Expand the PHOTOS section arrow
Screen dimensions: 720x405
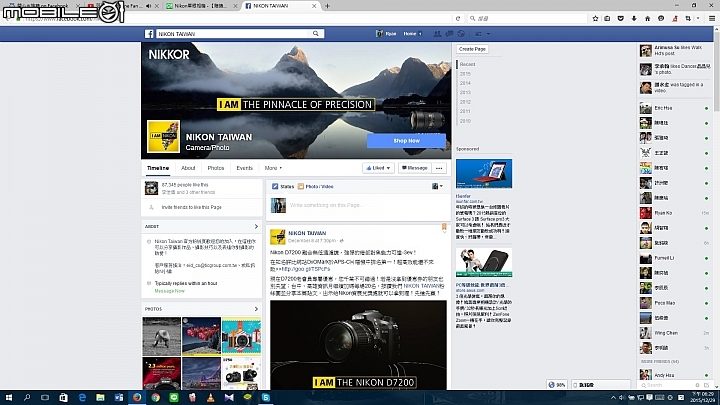pos(256,309)
